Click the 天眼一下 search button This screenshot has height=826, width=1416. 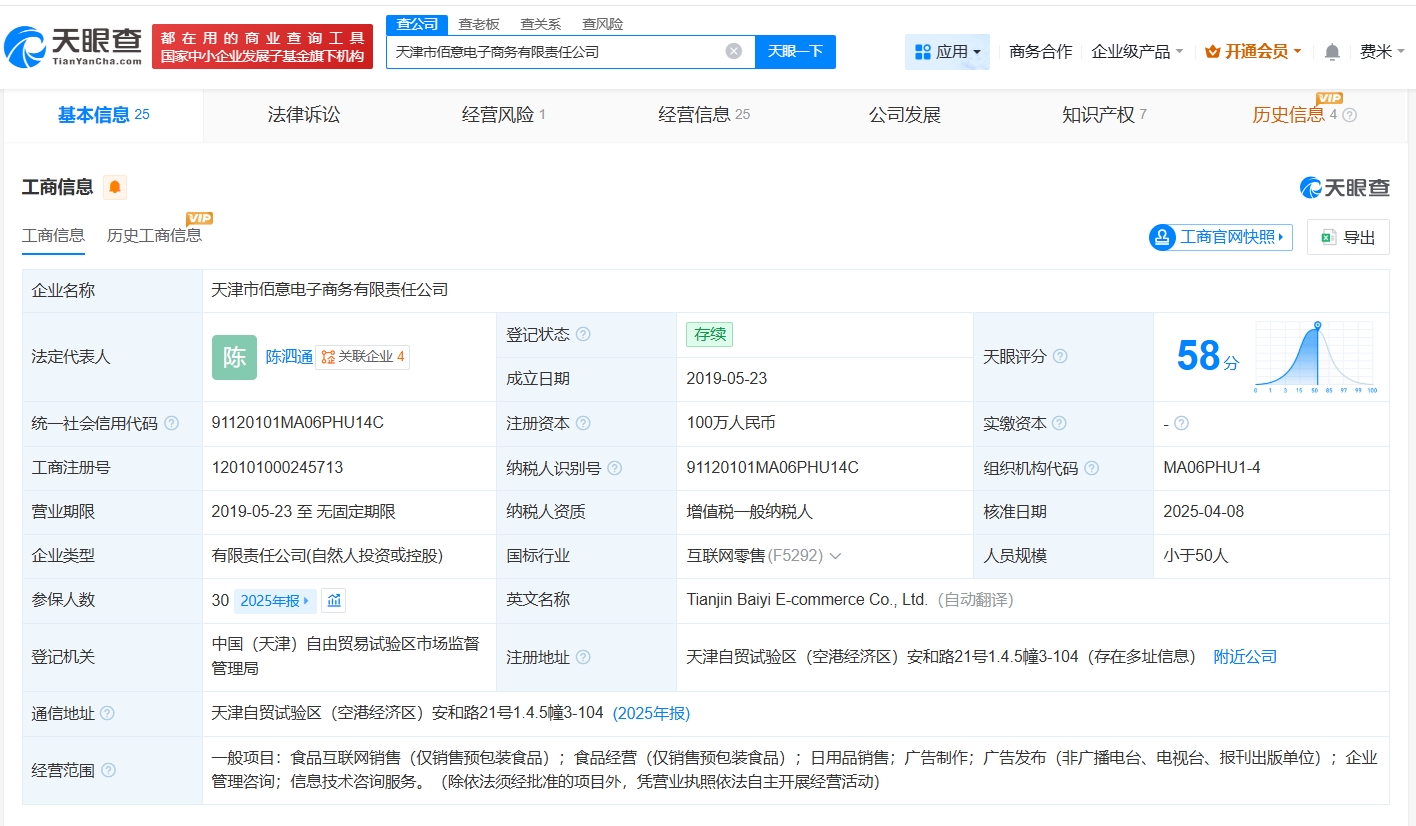(x=795, y=52)
